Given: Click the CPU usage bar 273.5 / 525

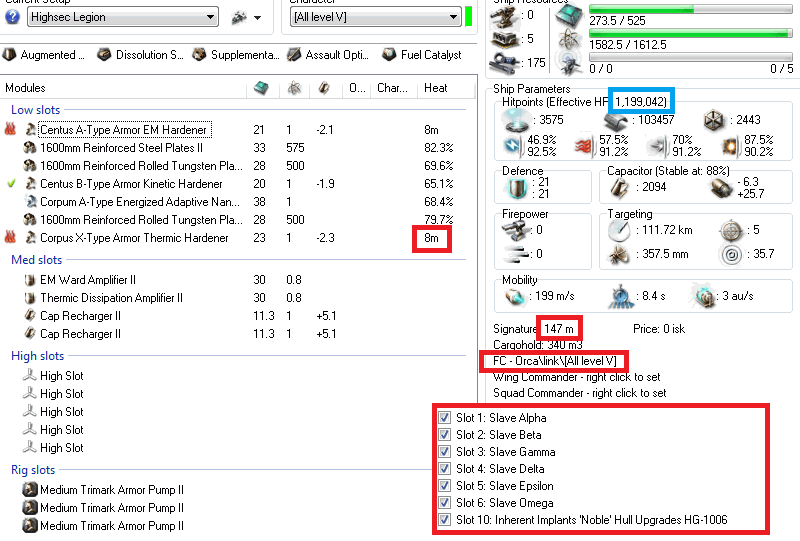Looking at the screenshot, I should 691,9.
